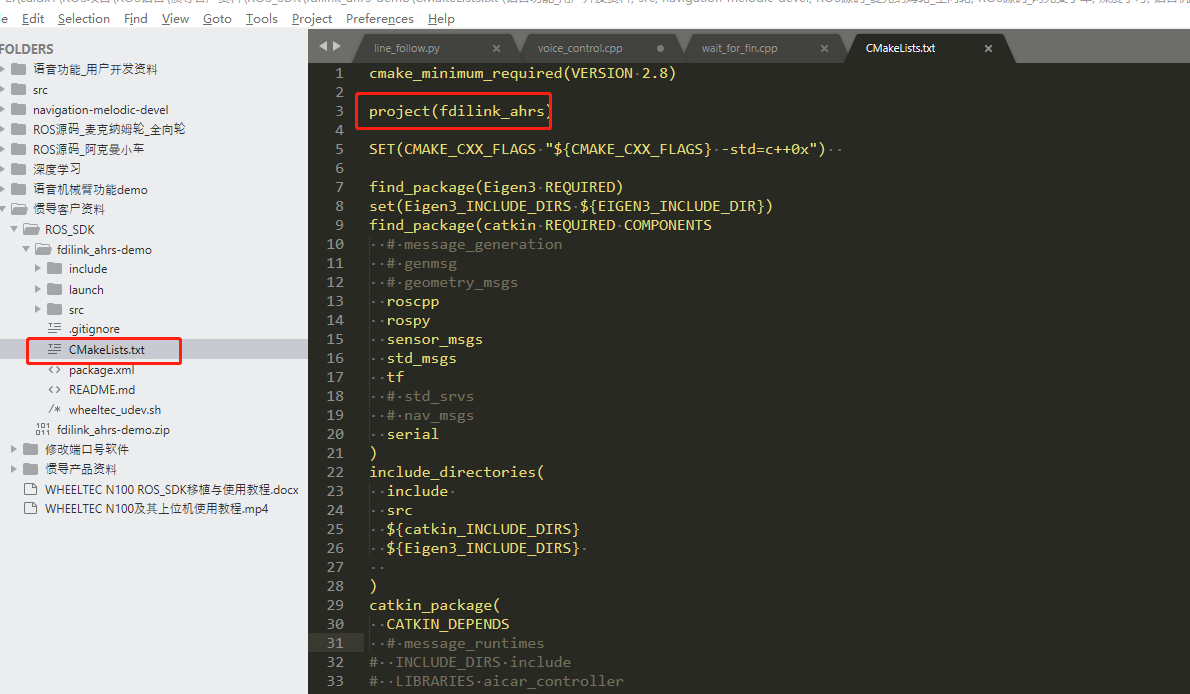Select navigation-melodic-devel folder
Image resolution: width=1190 pixels, height=694 pixels.
pos(100,109)
